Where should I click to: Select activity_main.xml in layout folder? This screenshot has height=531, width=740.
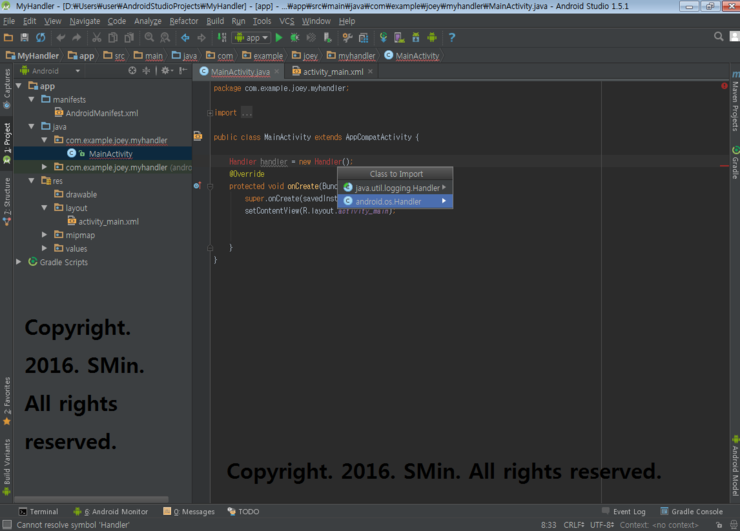(103, 221)
